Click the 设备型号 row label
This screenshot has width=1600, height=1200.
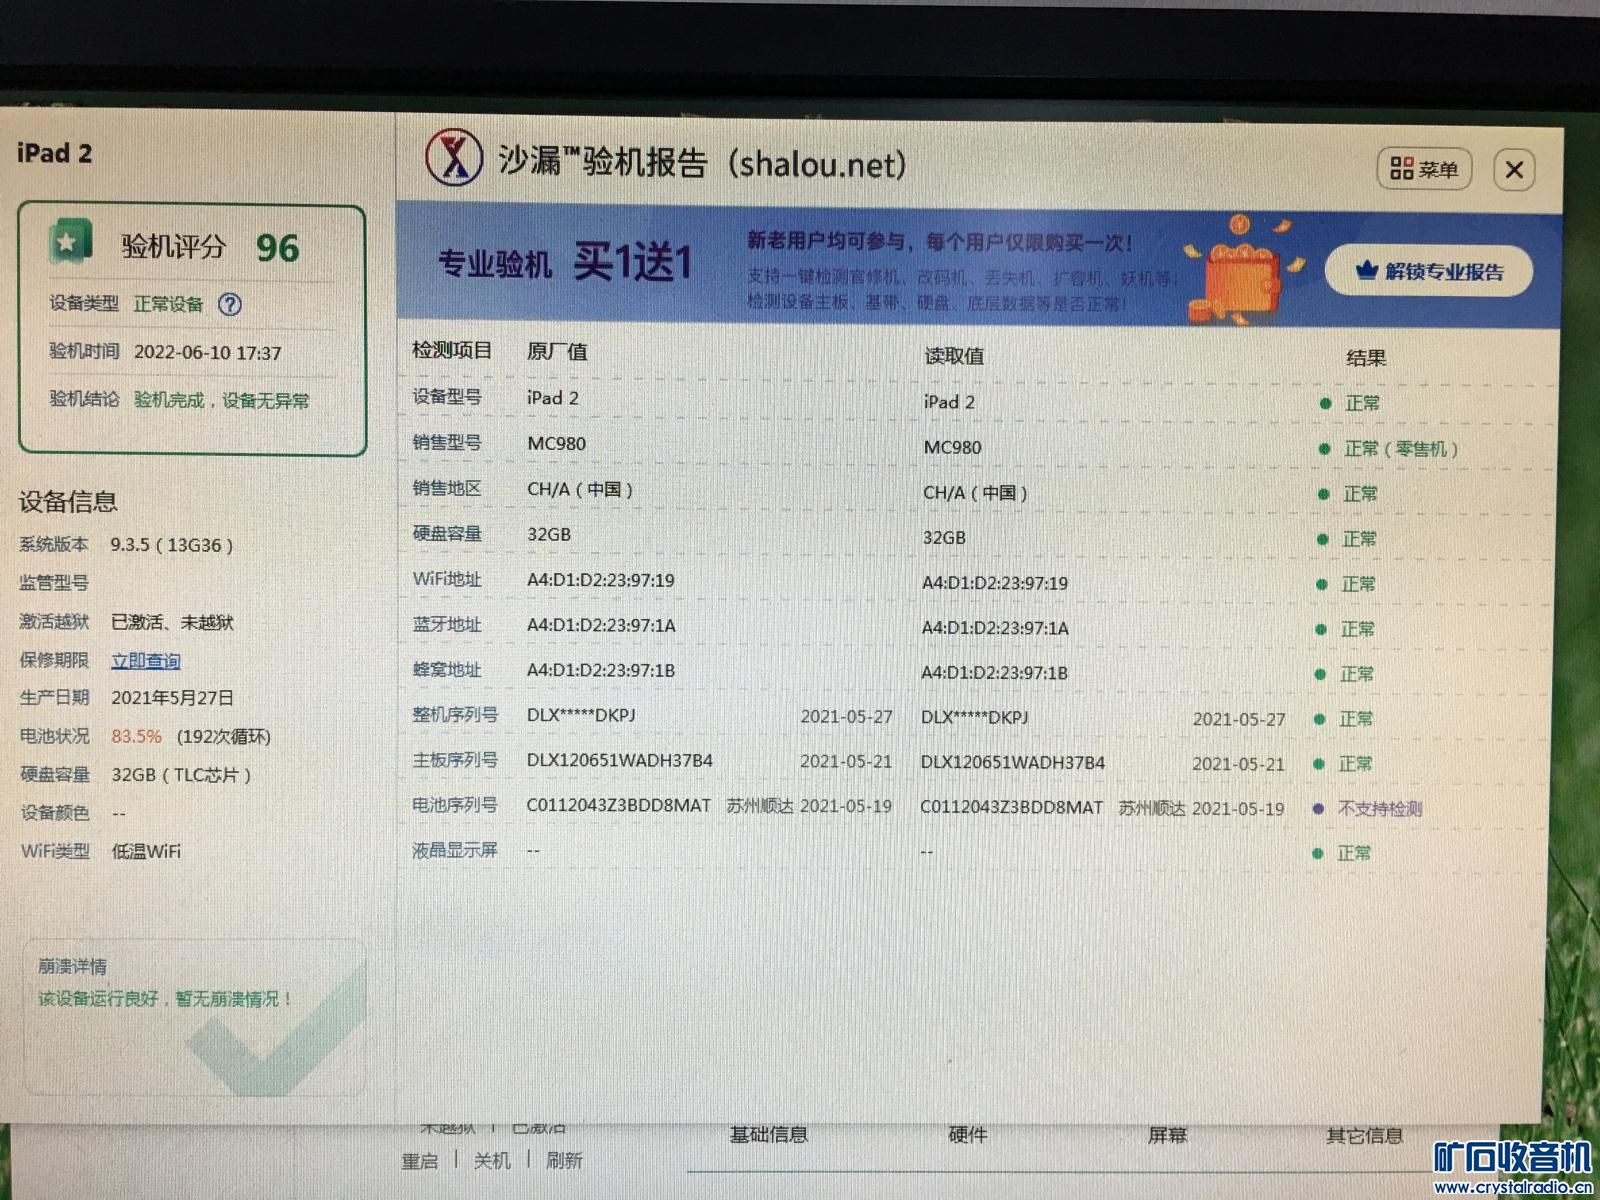[447, 396]
